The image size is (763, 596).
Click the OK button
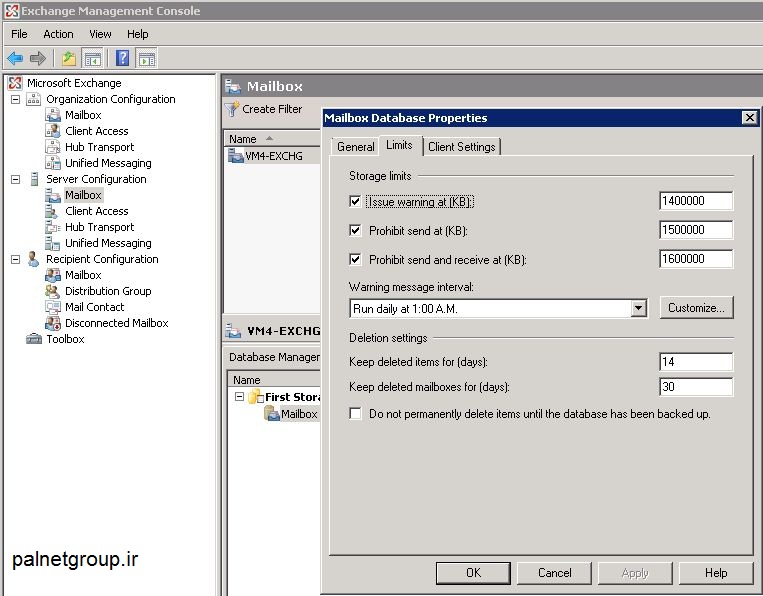(x=473, y=573)
